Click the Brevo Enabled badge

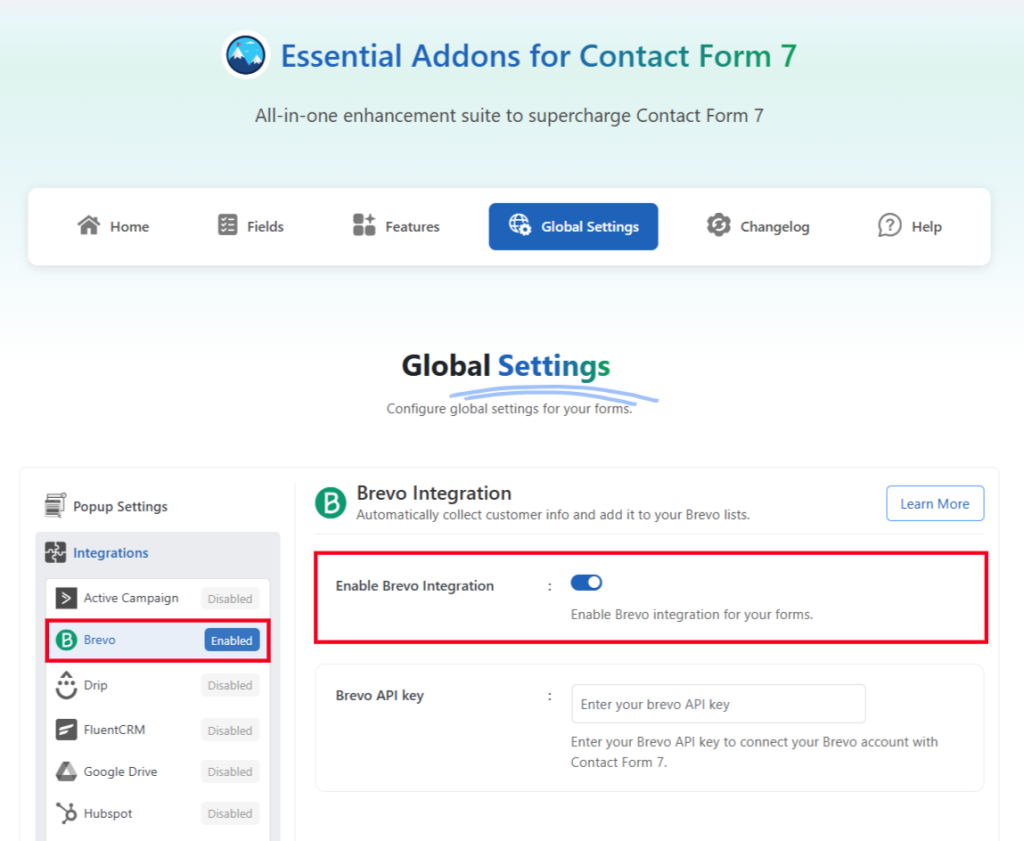coord(232,641)
